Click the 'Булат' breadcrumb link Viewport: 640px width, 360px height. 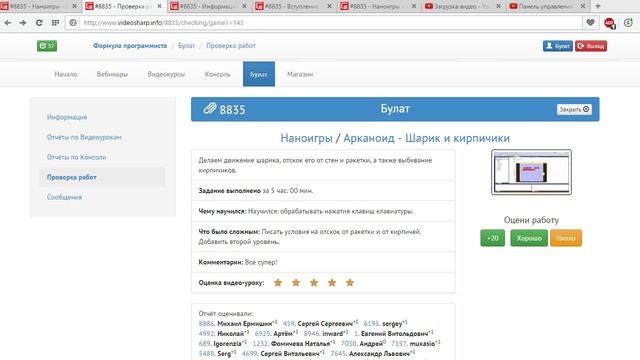[x=187, y=46]
